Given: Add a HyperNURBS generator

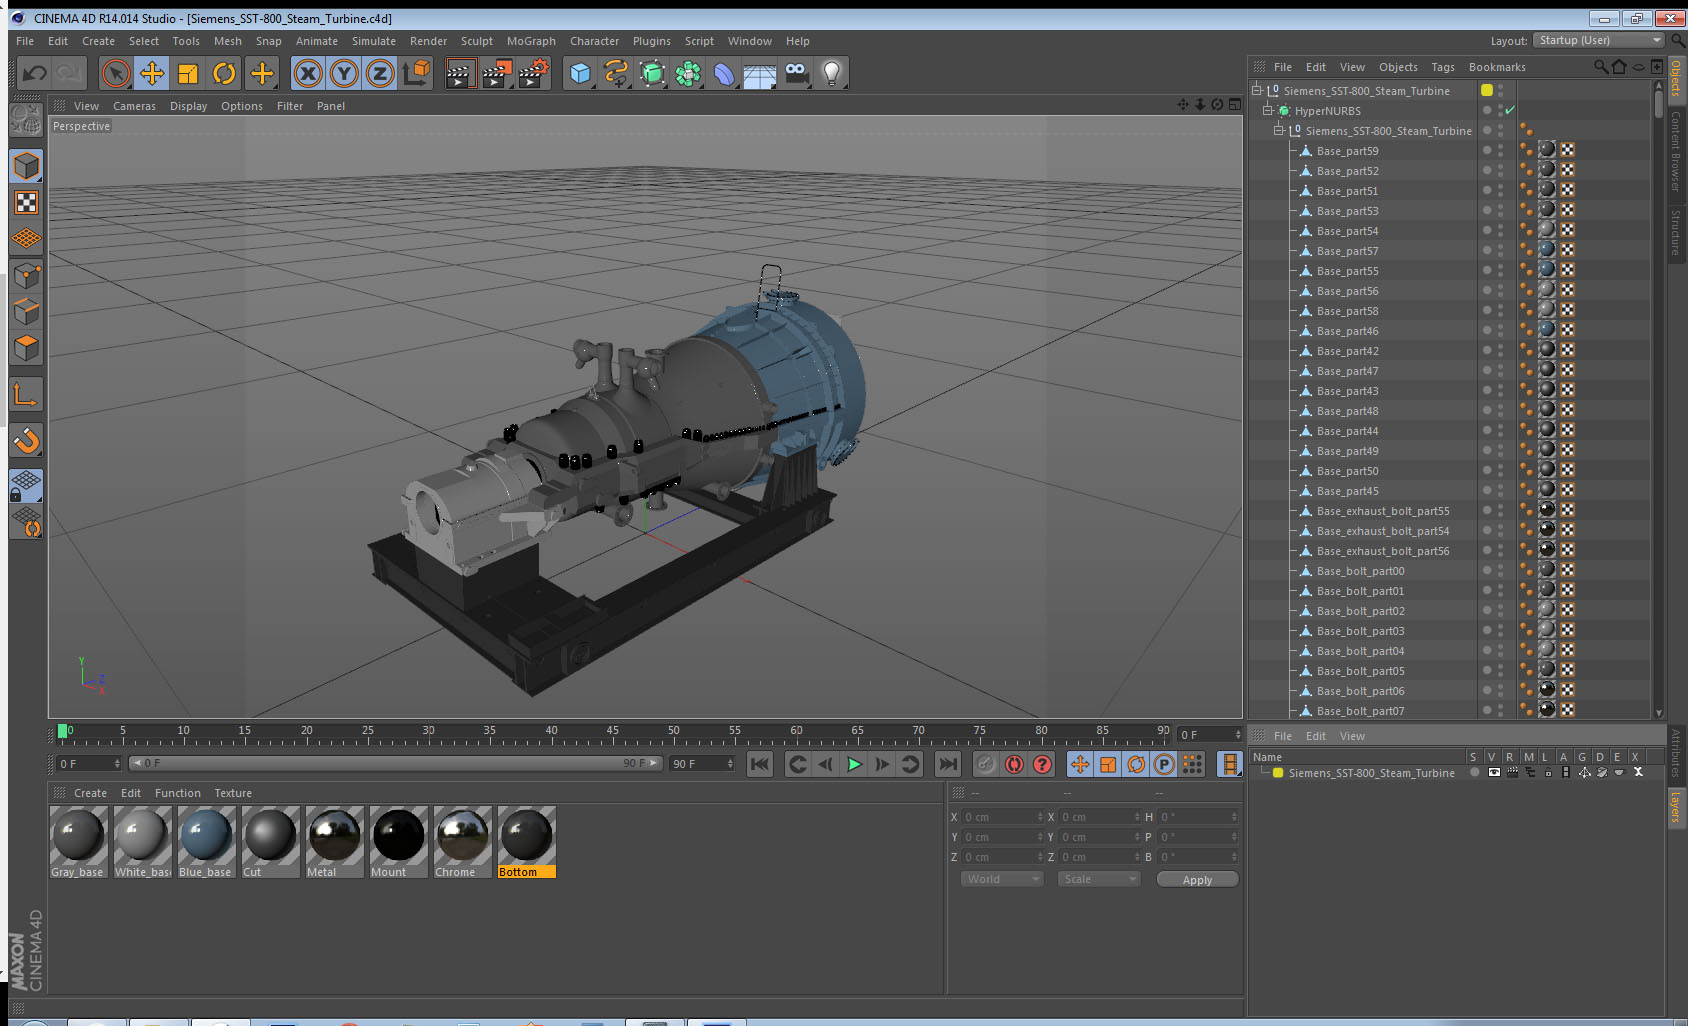Looking at the screenshot, I should (652, 73).
